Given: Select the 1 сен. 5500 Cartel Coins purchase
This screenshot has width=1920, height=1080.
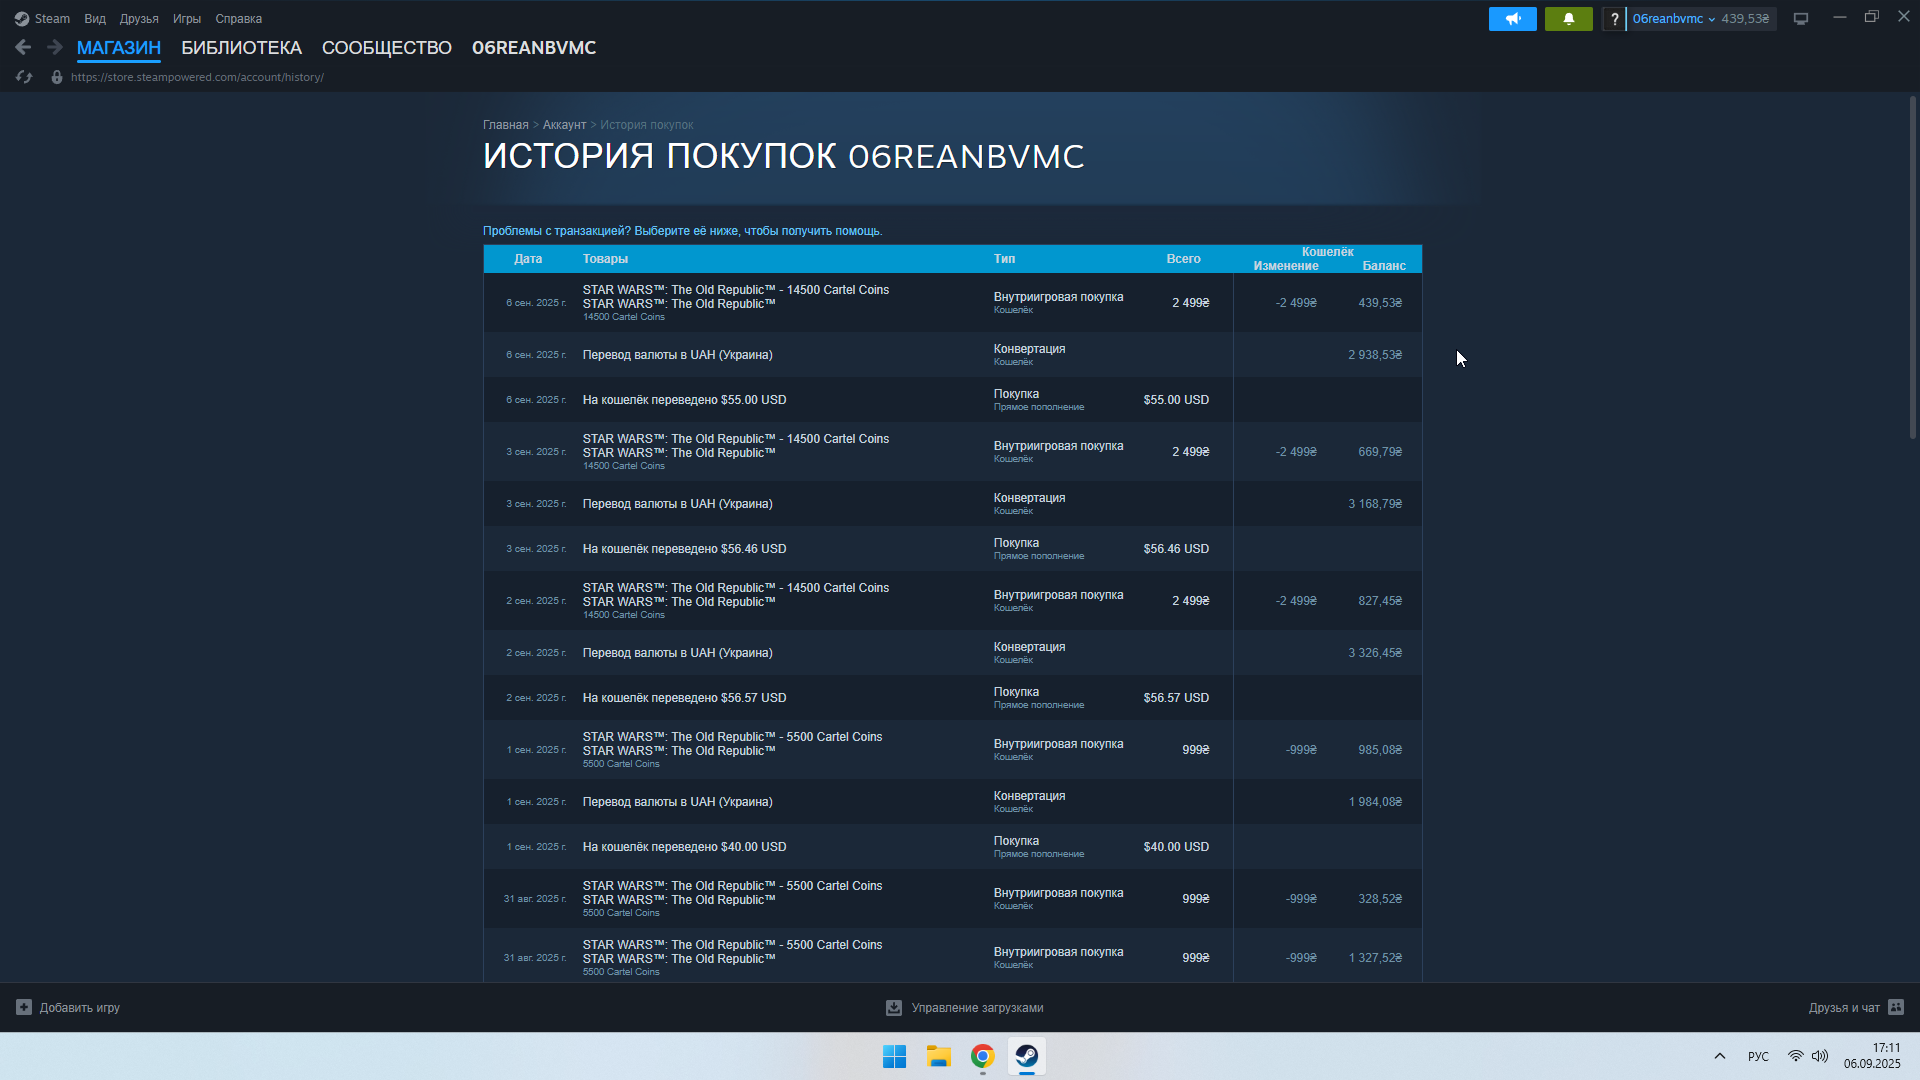Looking at the screenshot, I should [x=952, y=750].
